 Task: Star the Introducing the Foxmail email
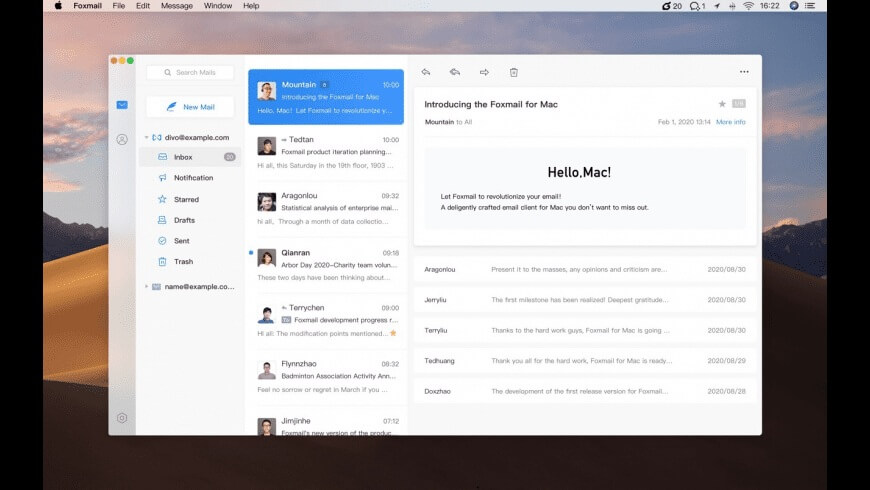pos(722,104)
